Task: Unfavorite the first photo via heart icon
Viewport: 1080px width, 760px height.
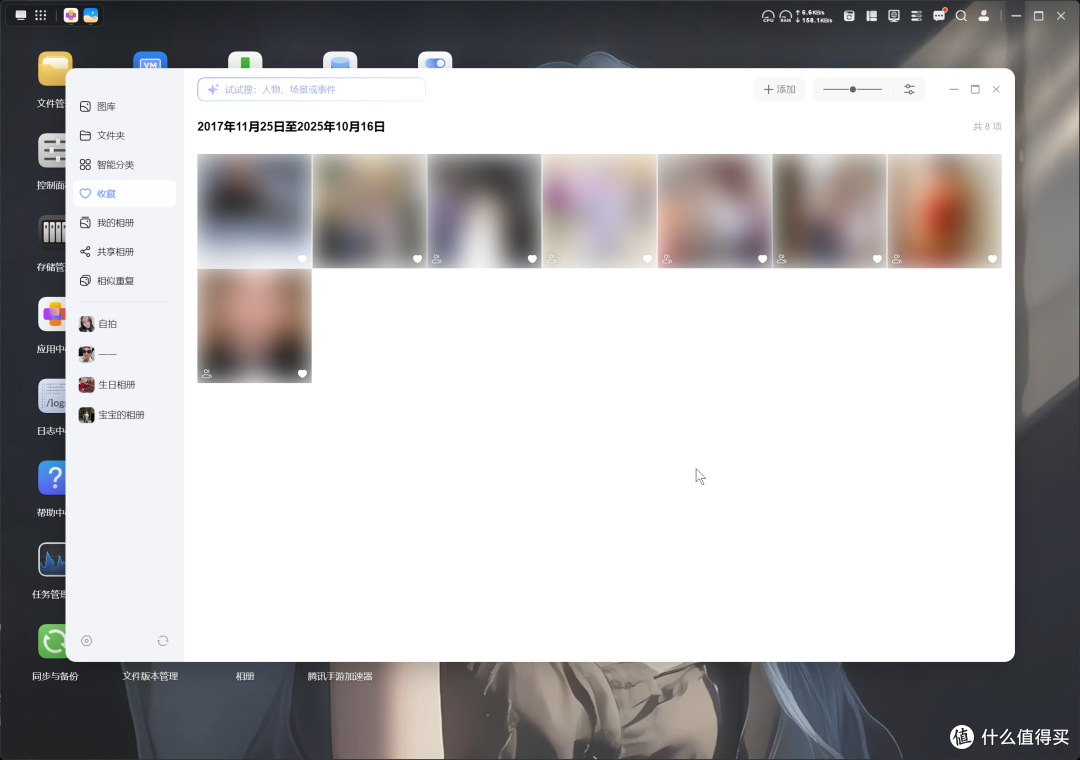Action: click(x=302, y=258)
